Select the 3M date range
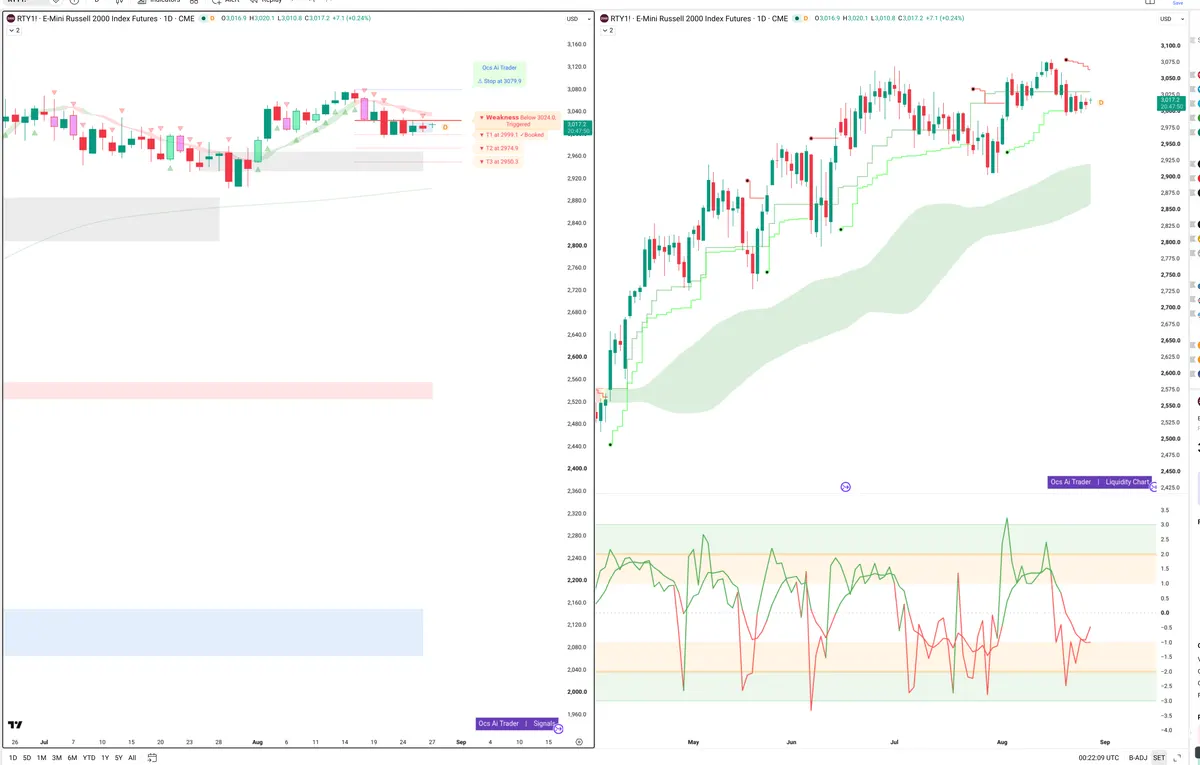 click(57, 758)
